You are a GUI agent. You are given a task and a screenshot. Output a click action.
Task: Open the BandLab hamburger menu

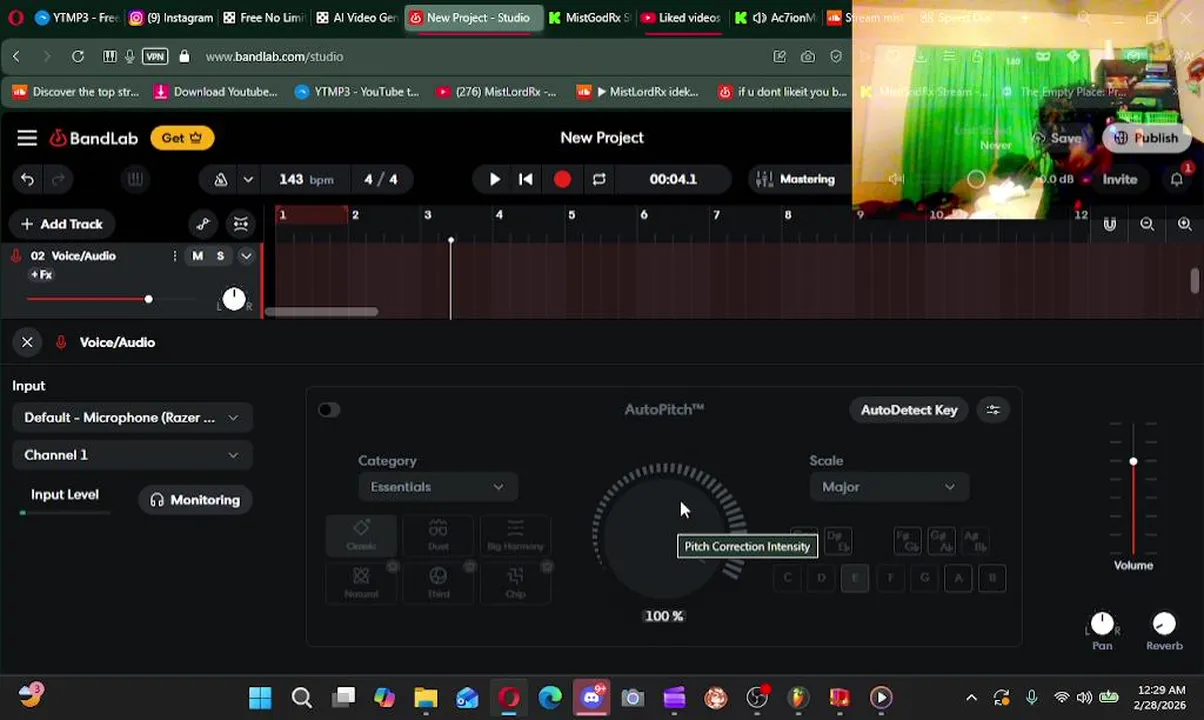[27, 138]
